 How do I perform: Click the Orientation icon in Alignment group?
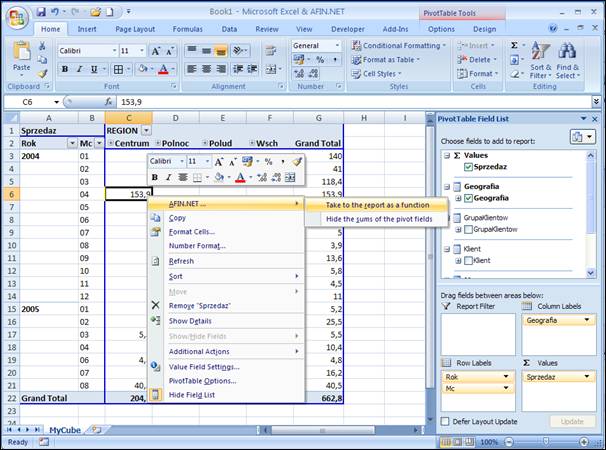click(238, 50)
